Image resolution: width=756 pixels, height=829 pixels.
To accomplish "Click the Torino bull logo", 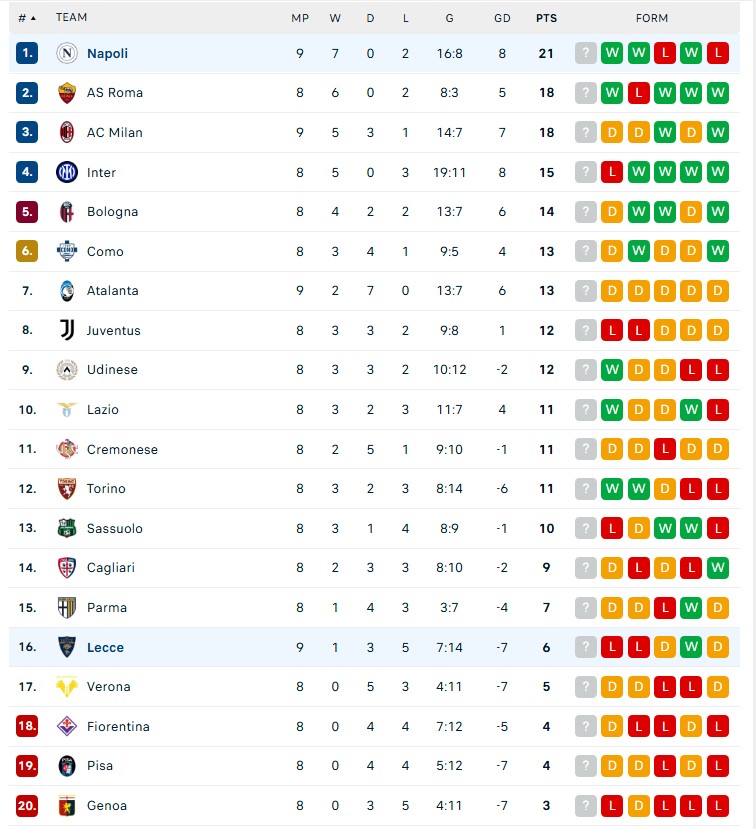I will coord(67,489).
